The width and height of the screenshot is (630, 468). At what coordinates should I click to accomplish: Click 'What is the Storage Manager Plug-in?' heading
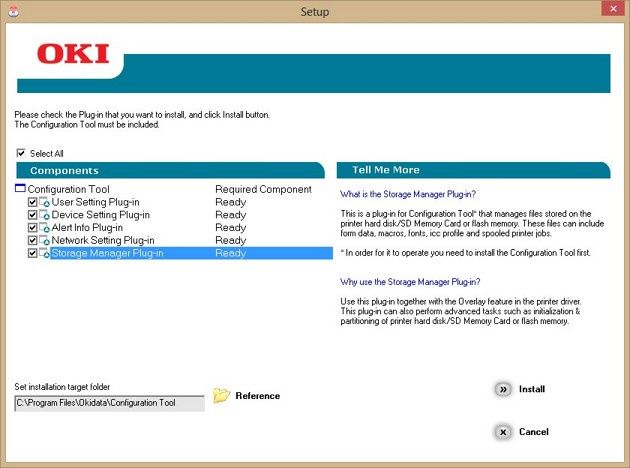pos(408,194)
